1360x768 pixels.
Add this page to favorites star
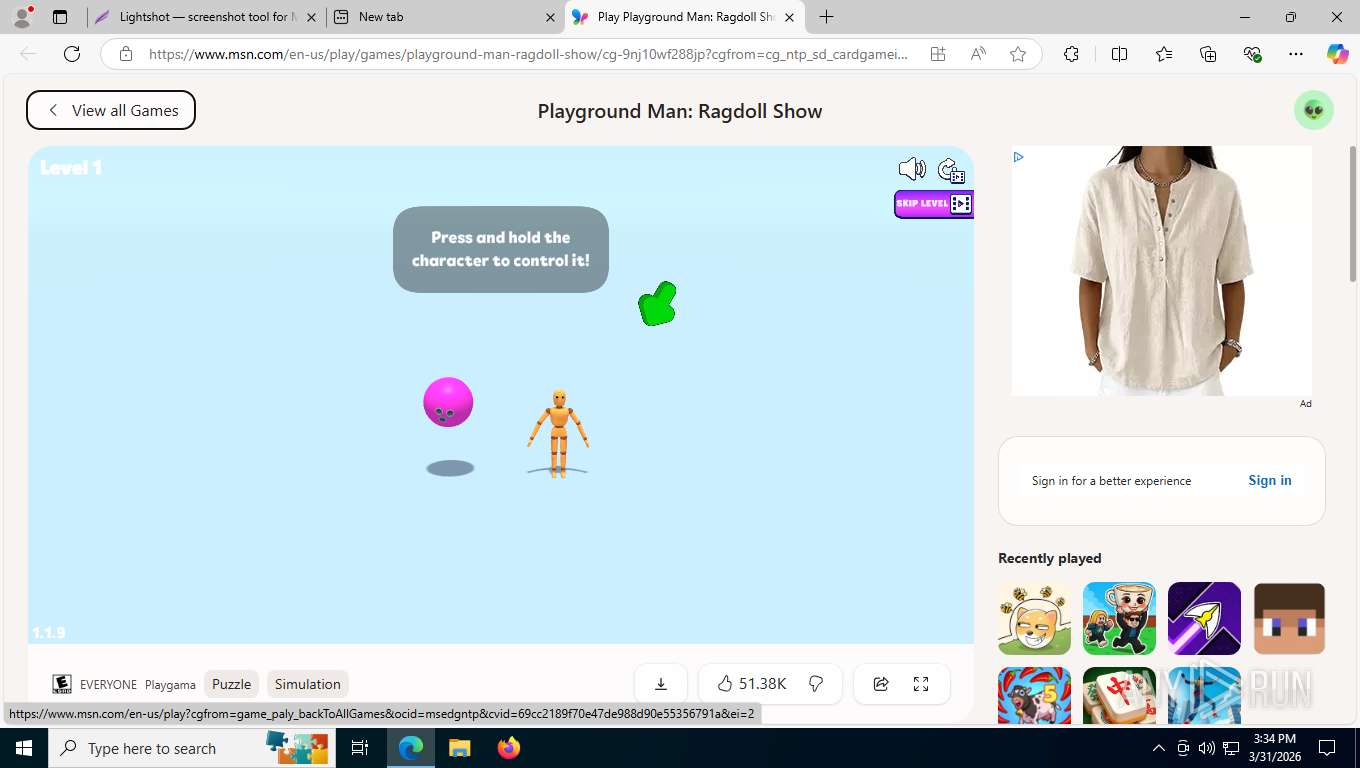[x=1018, y=54]
